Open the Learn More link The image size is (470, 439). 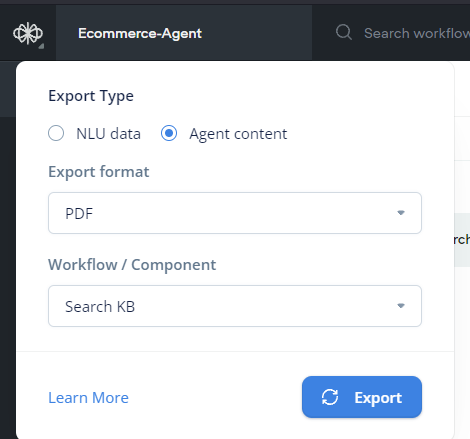pos(88,398)
